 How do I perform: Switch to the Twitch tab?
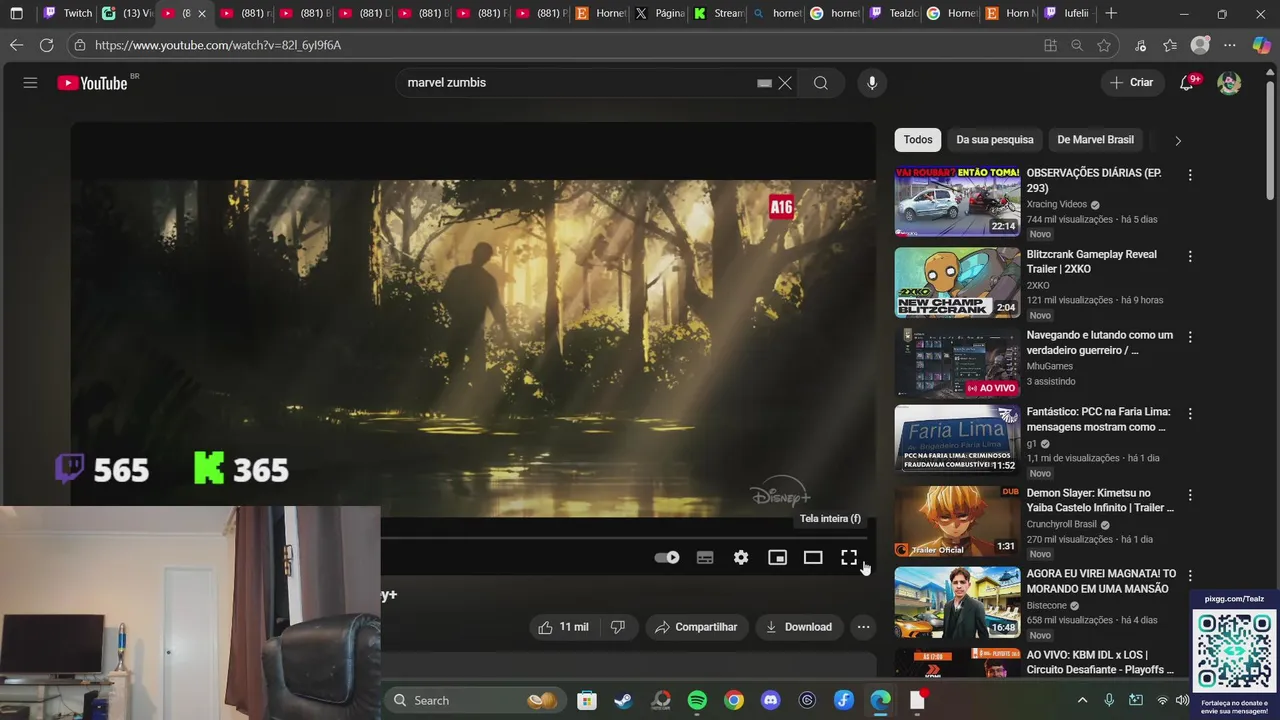(68, 13)
